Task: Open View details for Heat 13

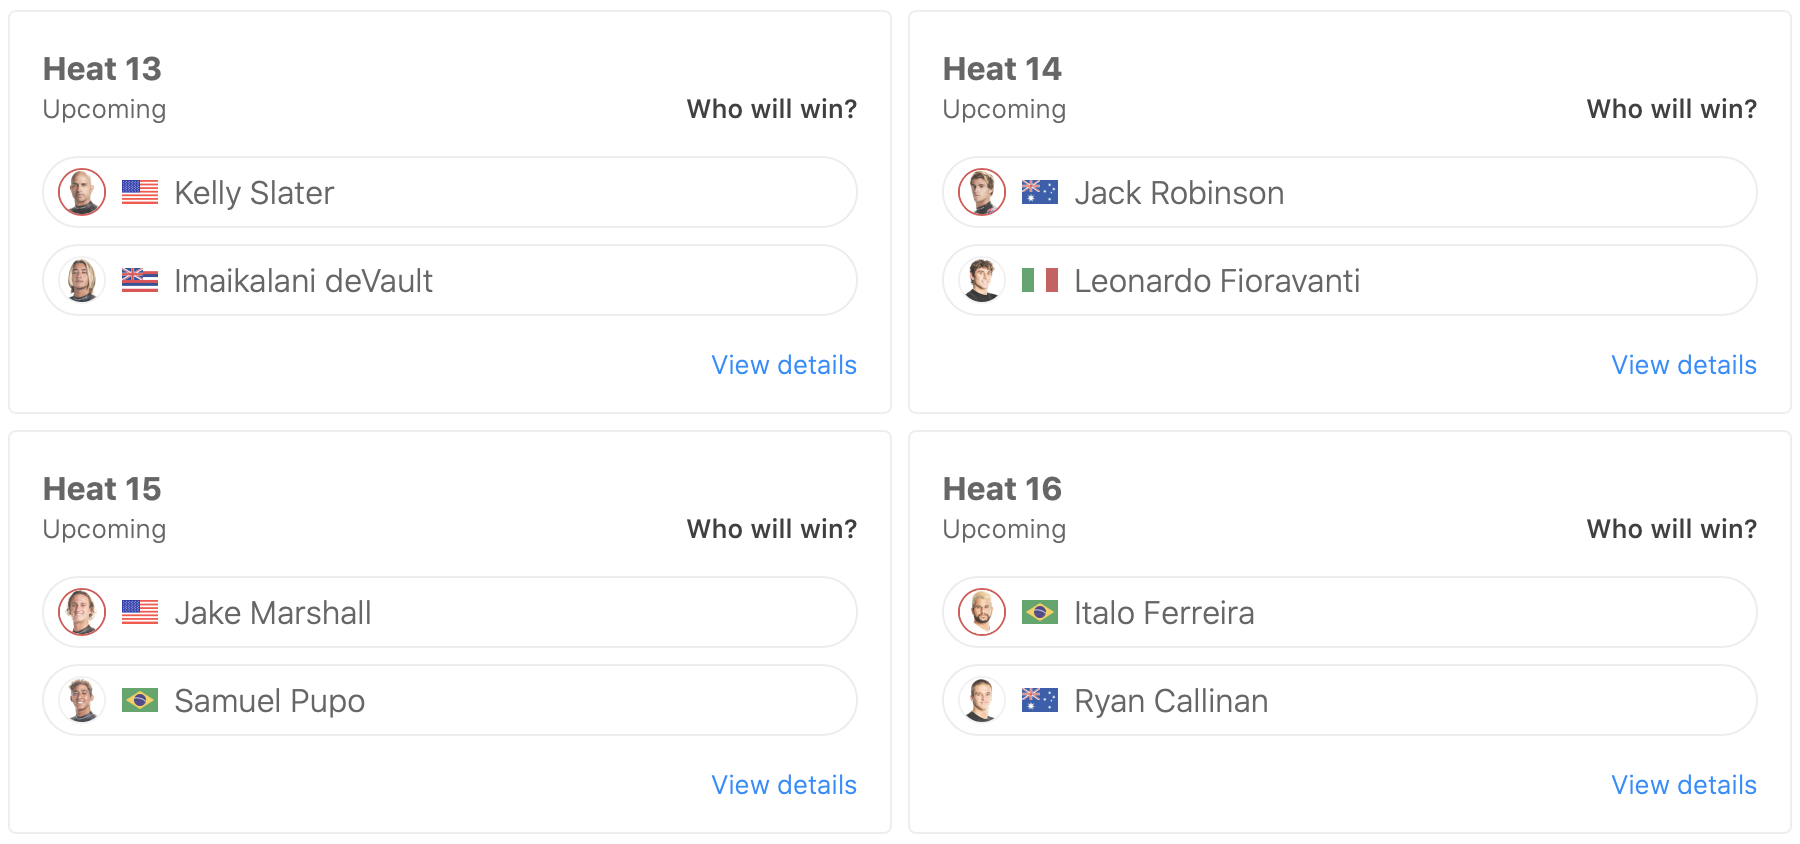Action: click(784, 365)
